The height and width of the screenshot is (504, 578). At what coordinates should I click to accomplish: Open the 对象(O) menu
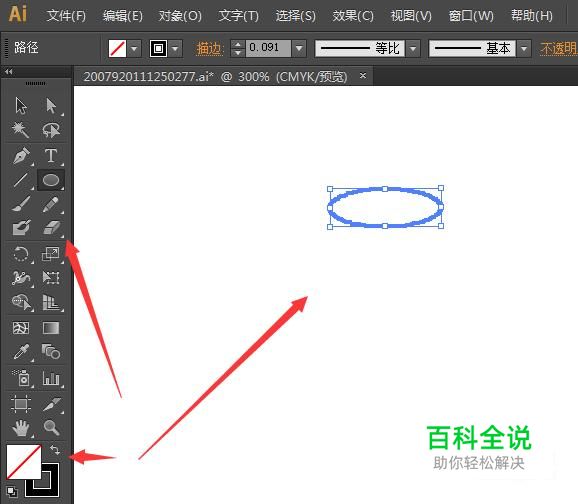click(180, 16)
